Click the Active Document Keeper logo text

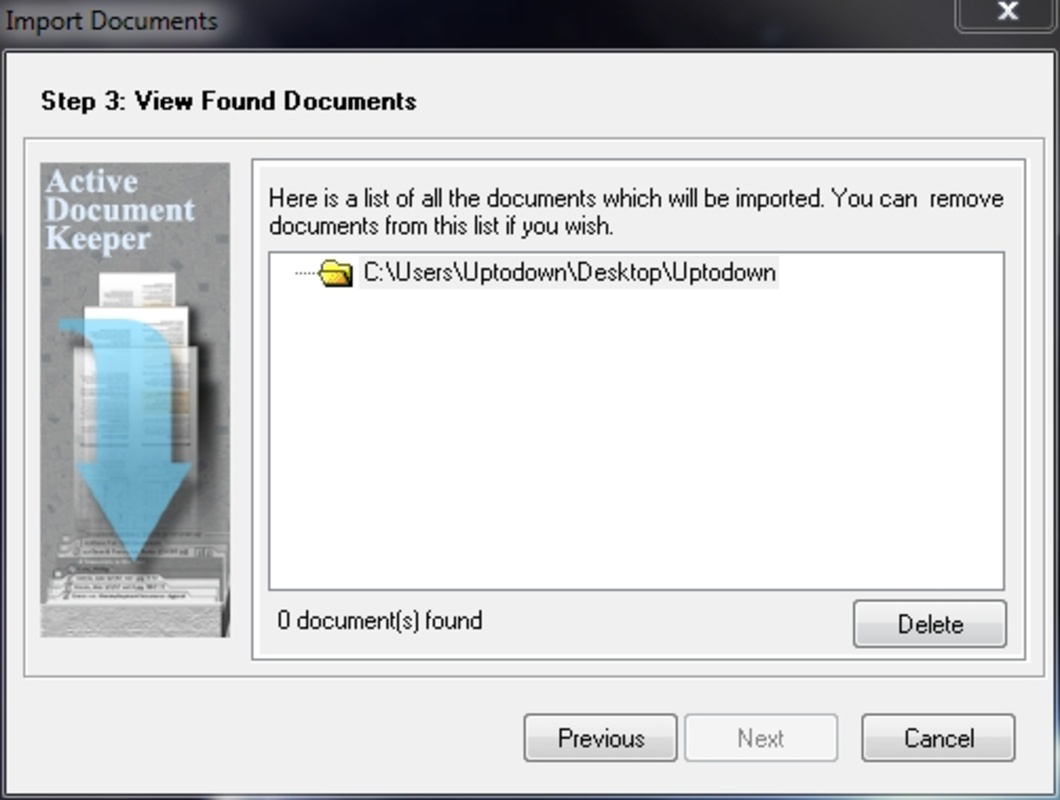point(120,210)
